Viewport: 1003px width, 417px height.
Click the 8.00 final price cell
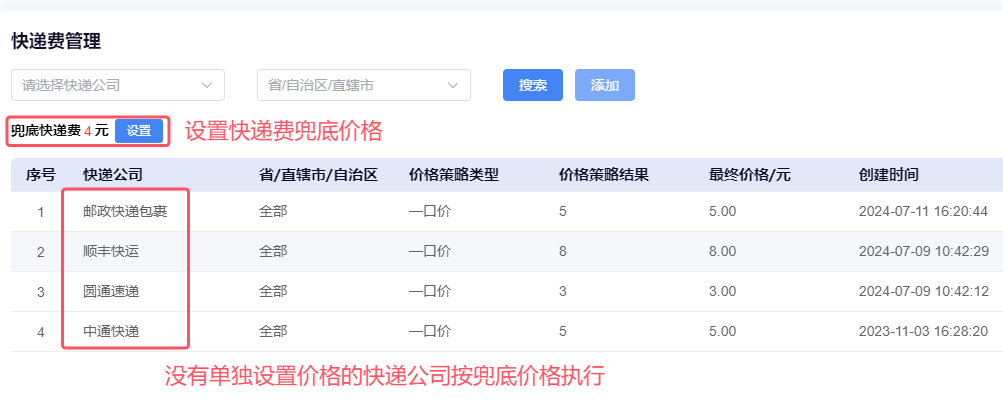pyautogui.click(x=722, y=251)
